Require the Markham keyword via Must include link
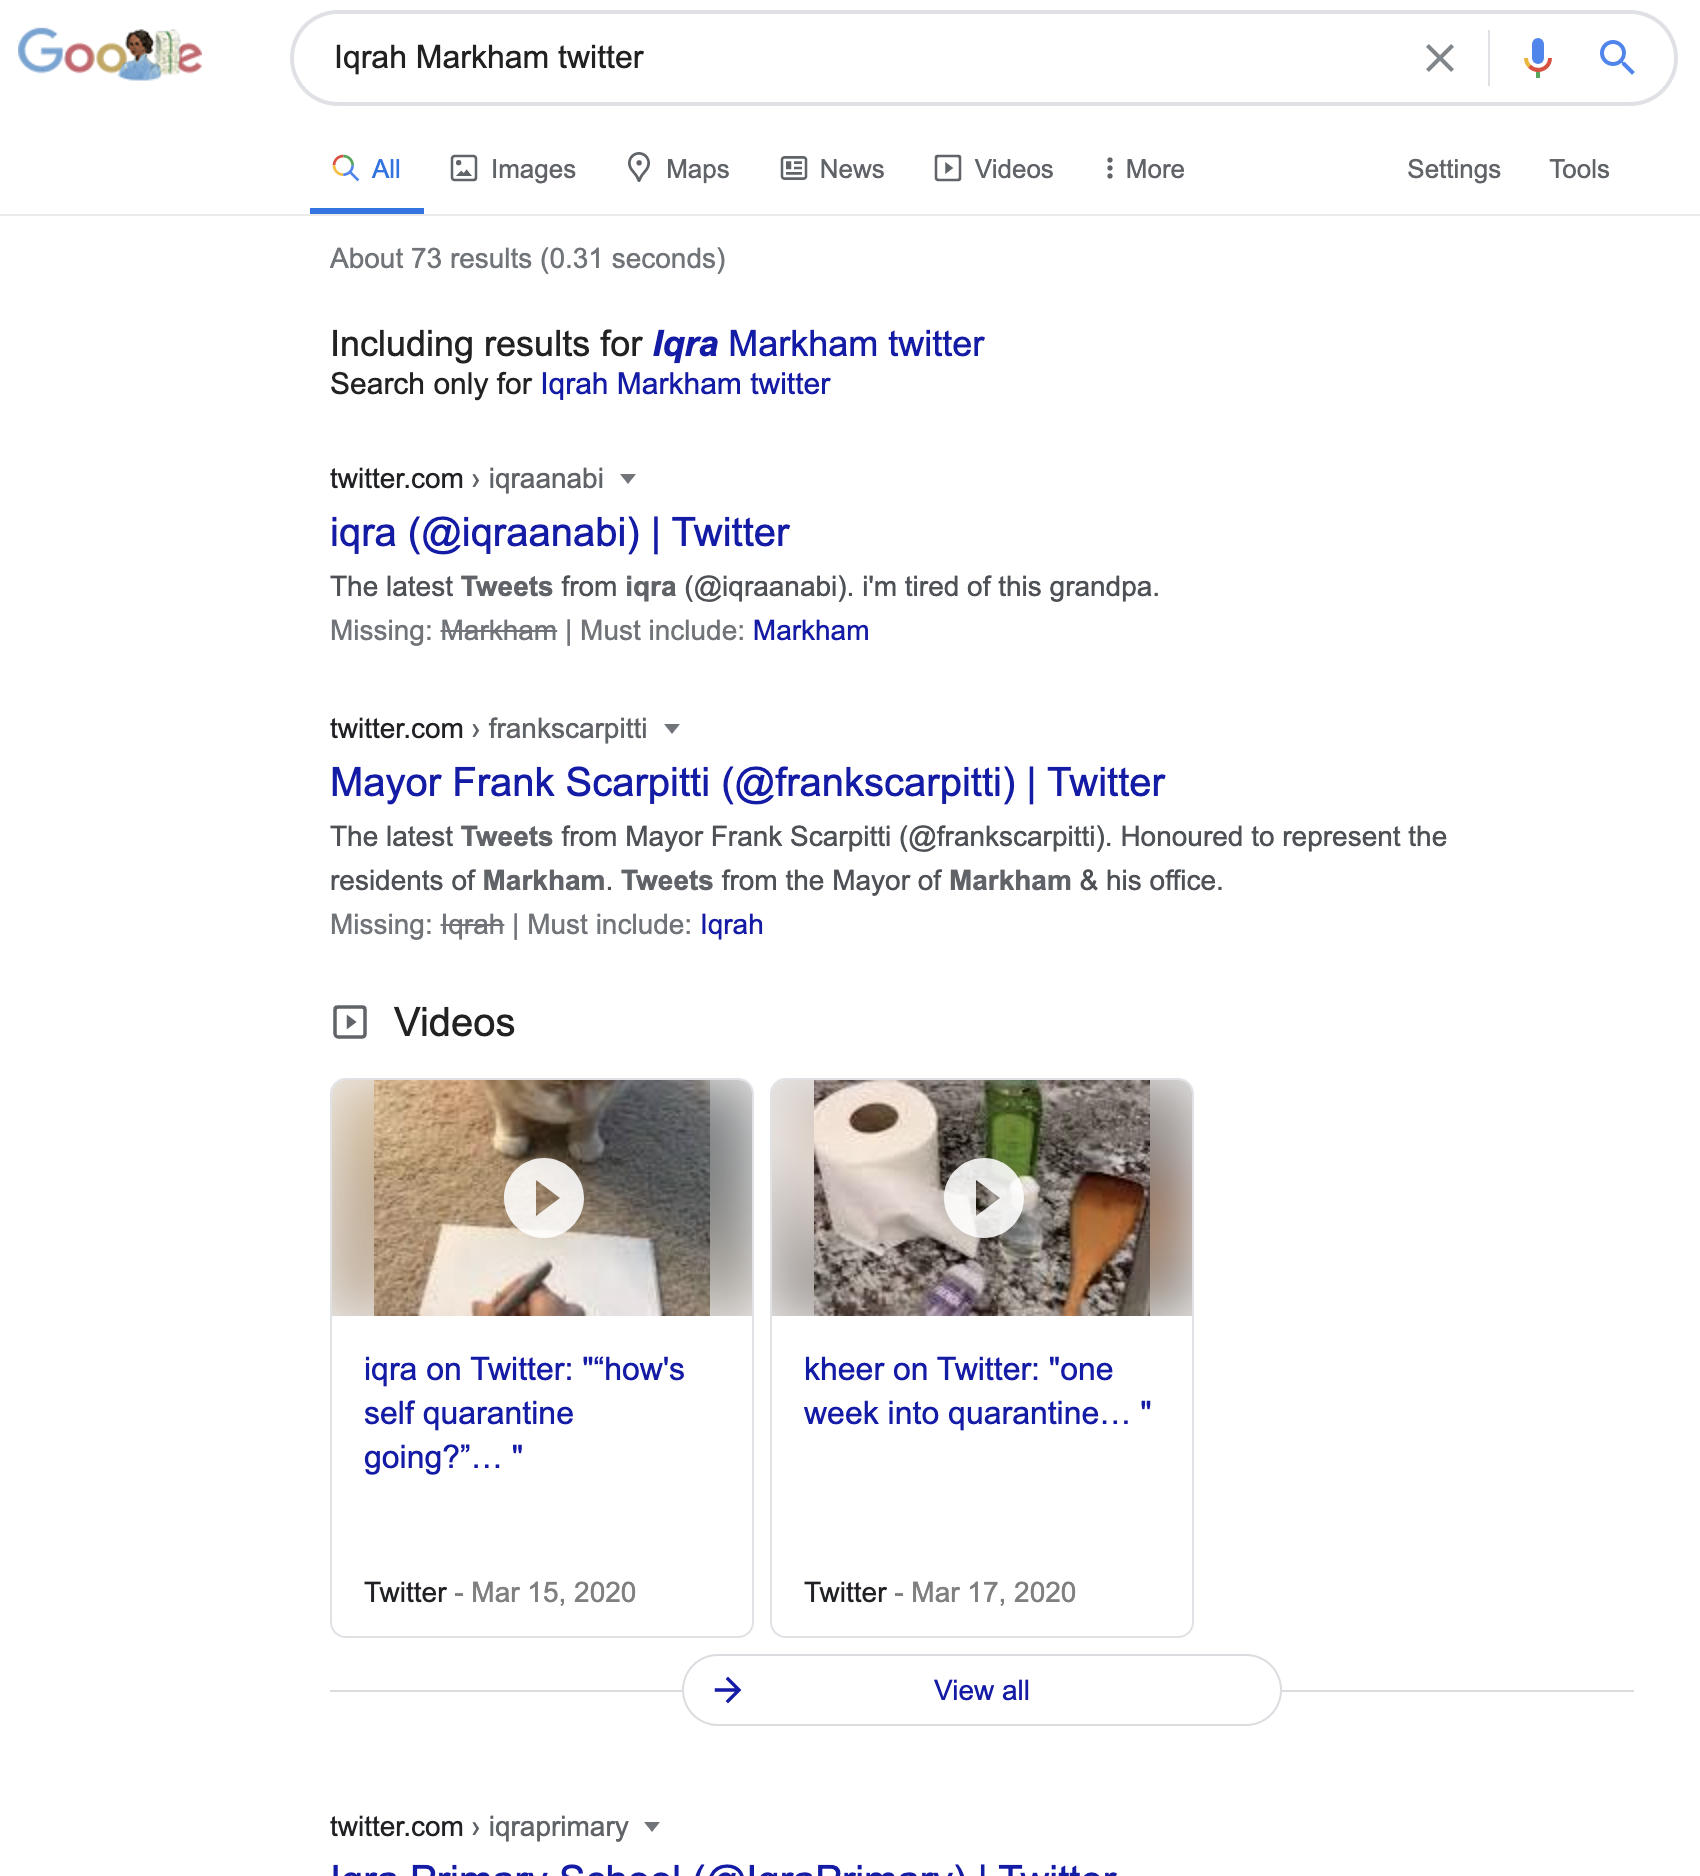The image size is (1700, 1876). [x=810, y=631]
